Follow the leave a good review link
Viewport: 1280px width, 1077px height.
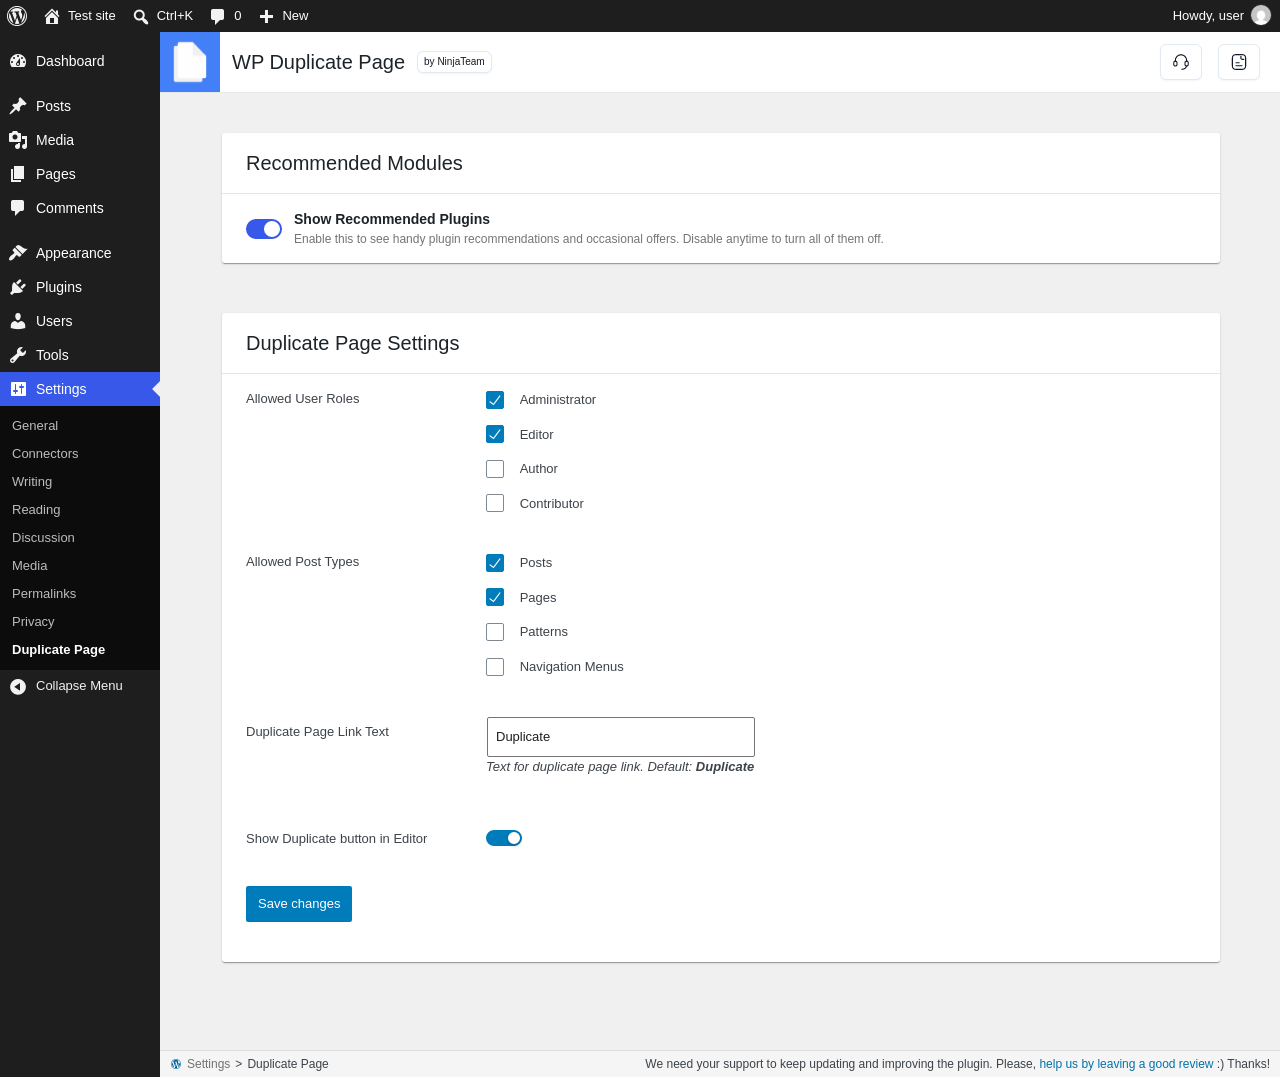(1126, 1064)
